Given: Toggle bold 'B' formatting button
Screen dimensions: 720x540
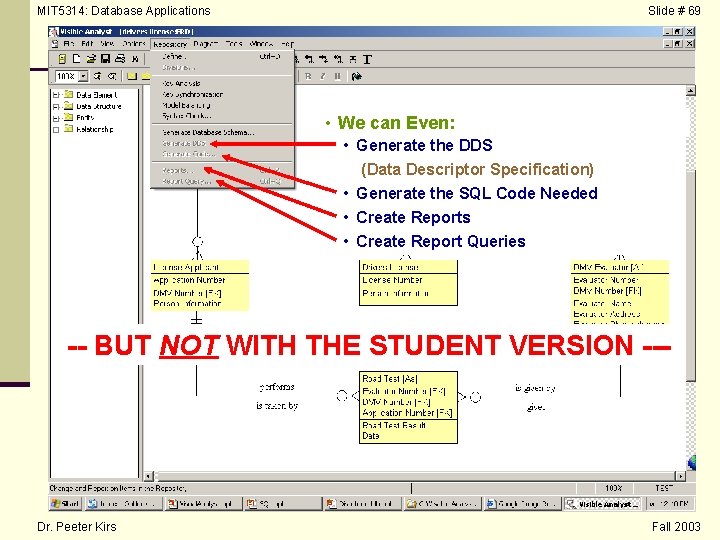Looking at the screenshot, I should (x=308, y=76).
